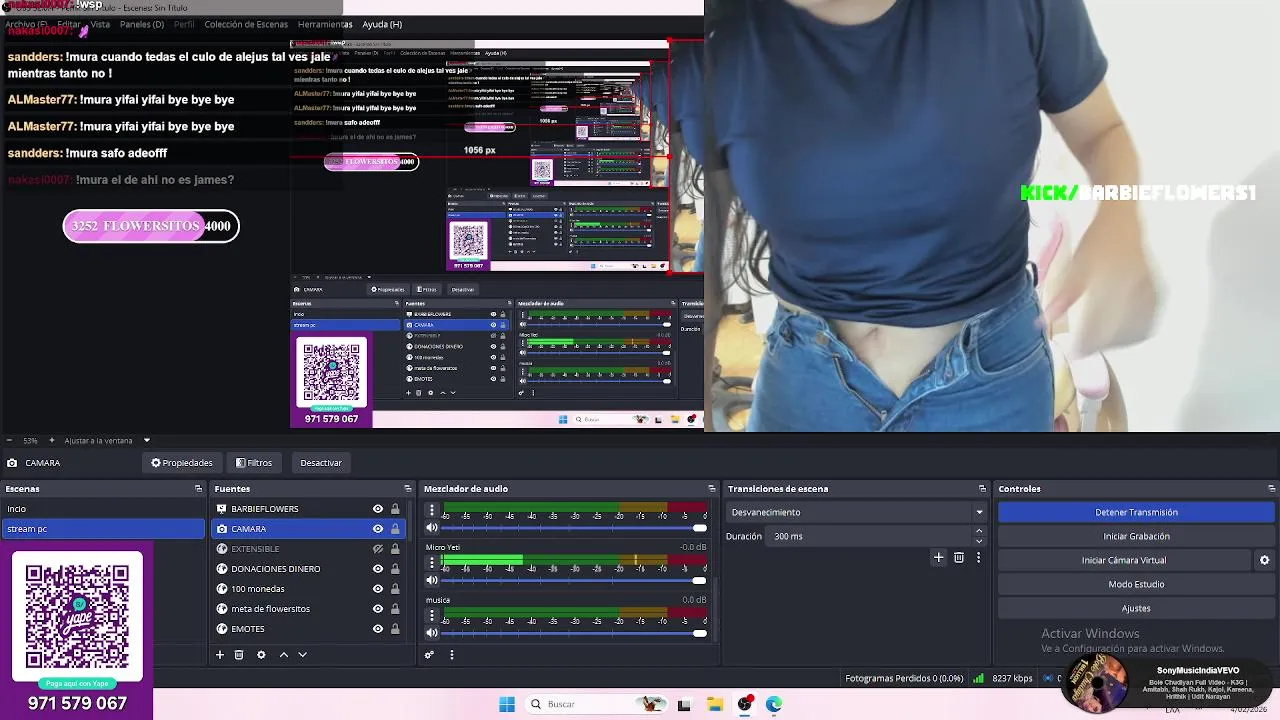1280x720 pixels.
Task: Delete scene transition with trash icon
Action: [x=959, y=557]
